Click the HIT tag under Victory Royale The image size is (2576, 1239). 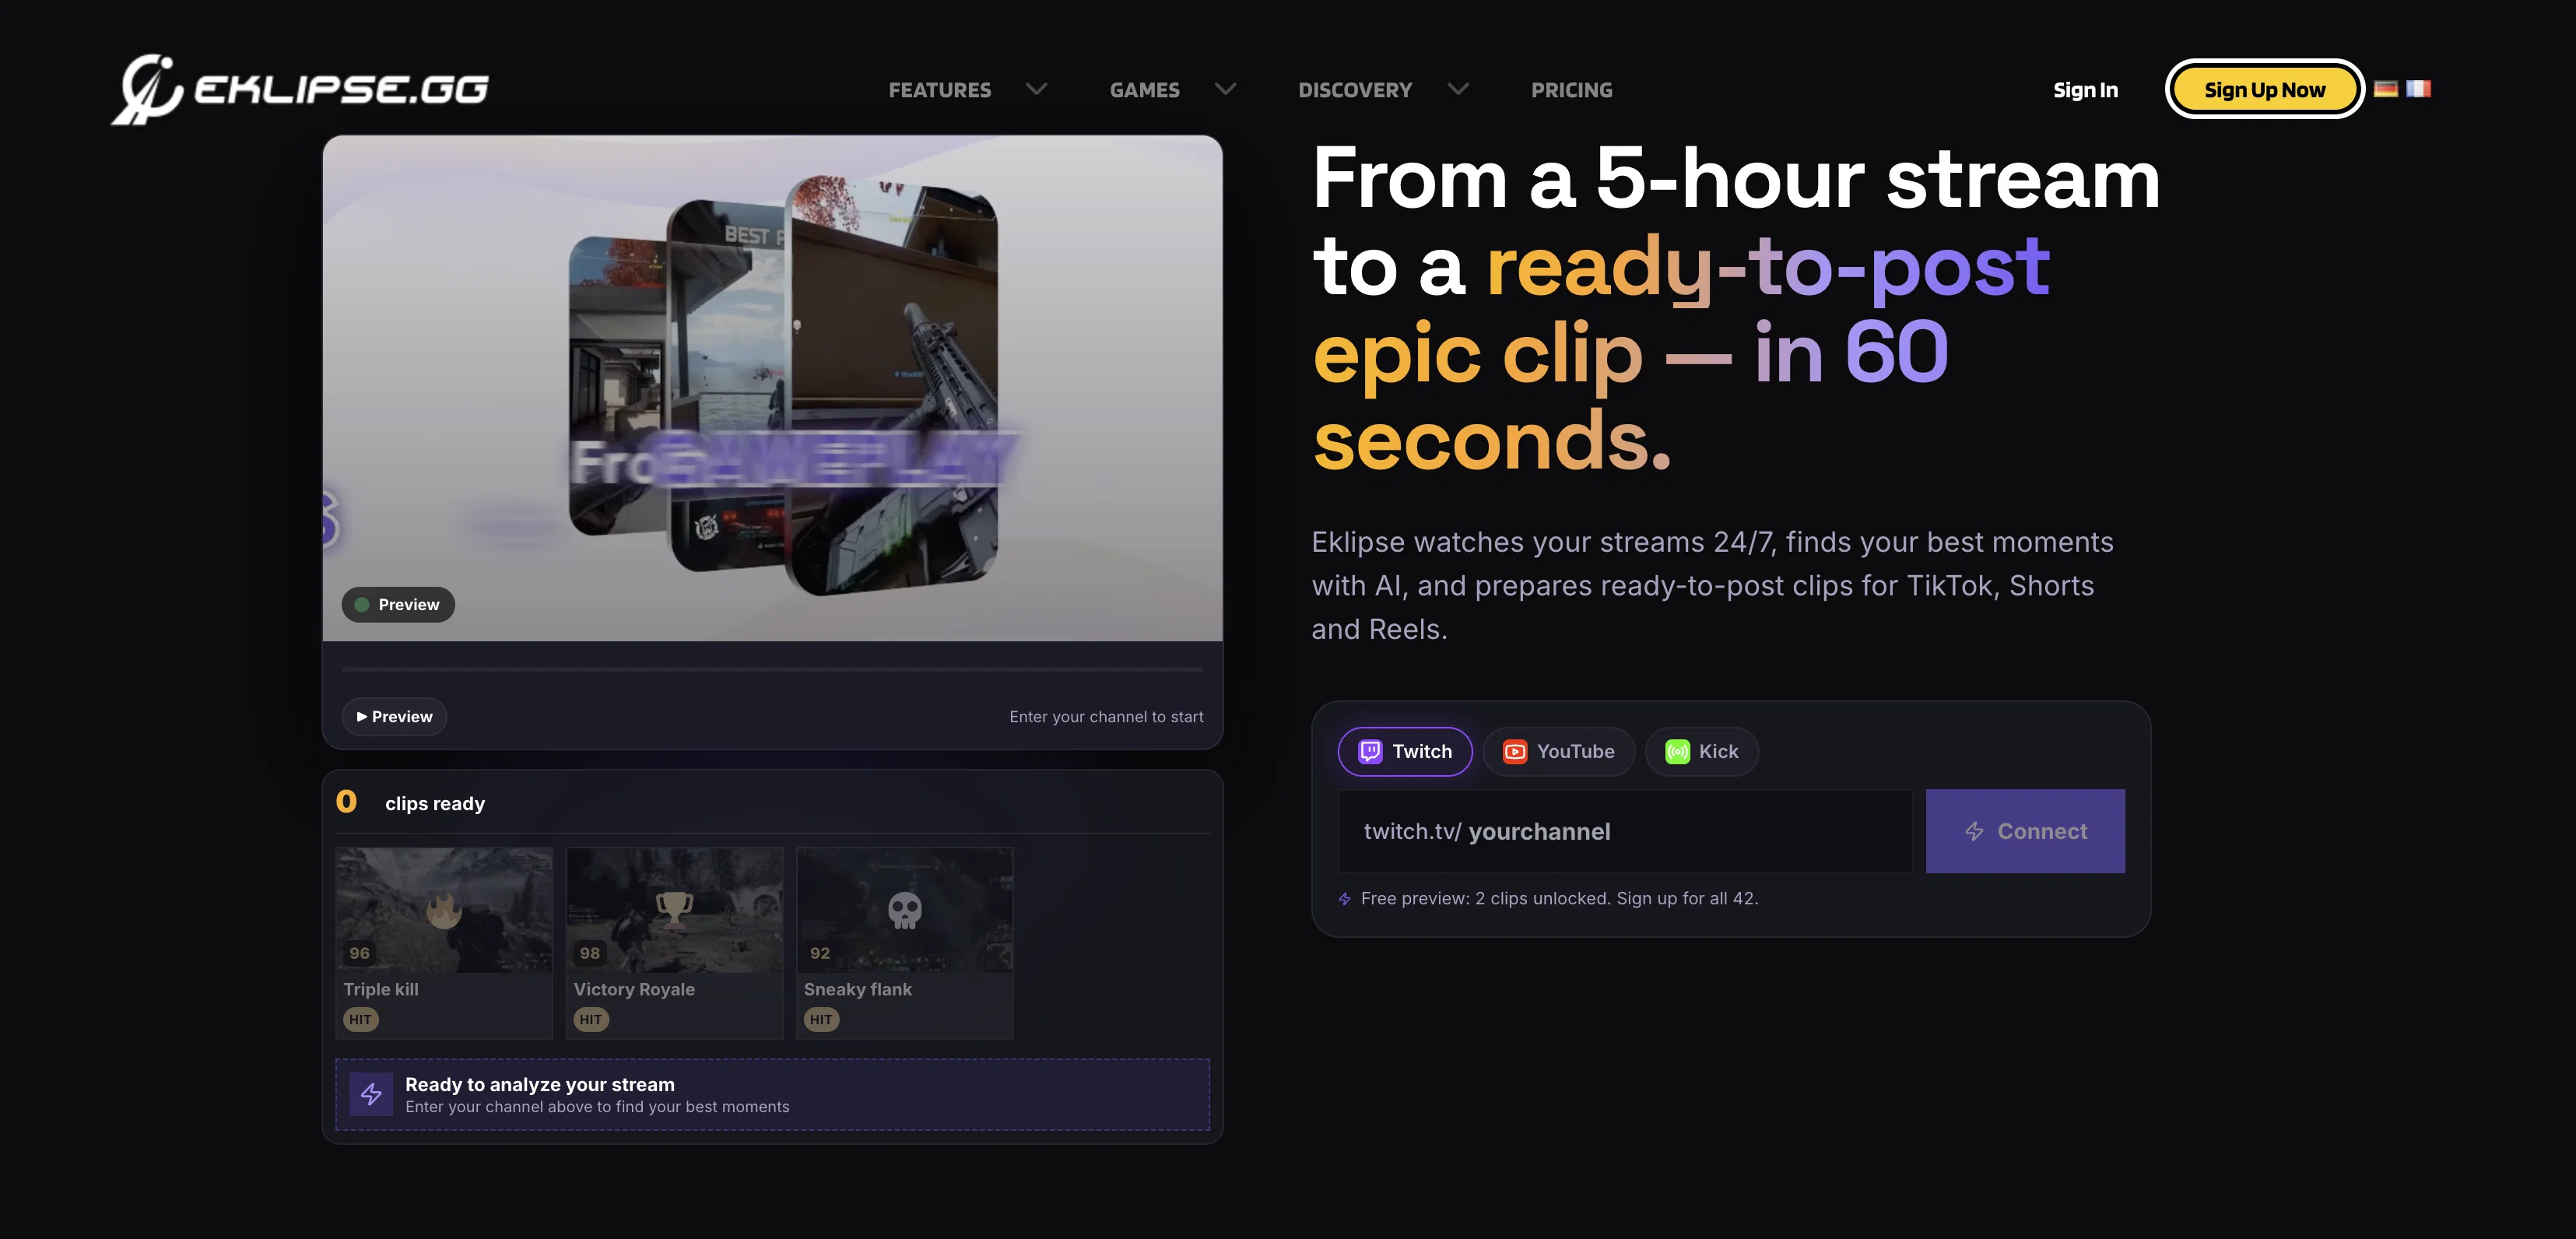click(591, 1019)
